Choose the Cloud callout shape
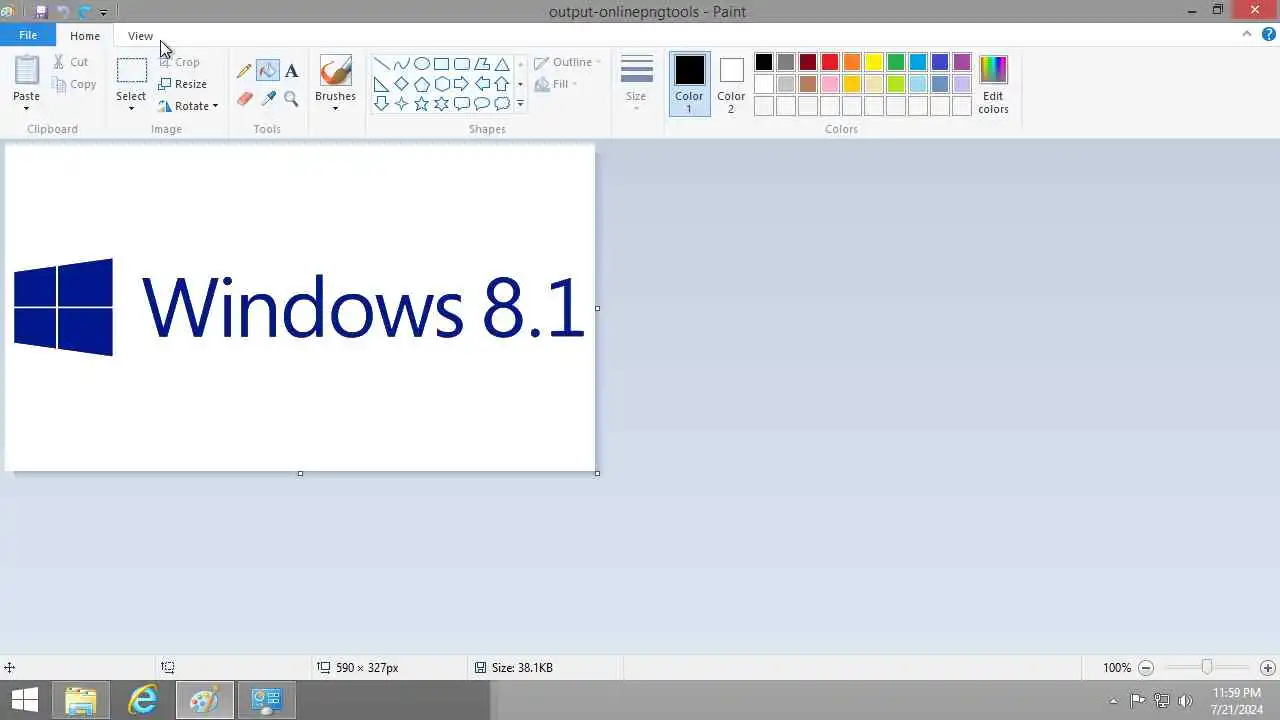Screen dimensions: 1280x720 coord(502,104)
